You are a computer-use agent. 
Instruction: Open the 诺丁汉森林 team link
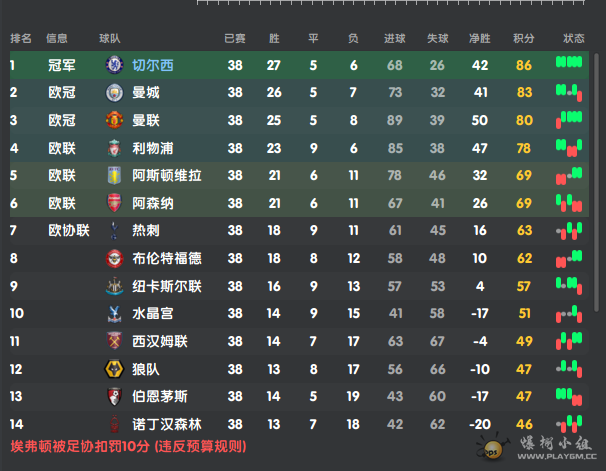tap(167, 424)
